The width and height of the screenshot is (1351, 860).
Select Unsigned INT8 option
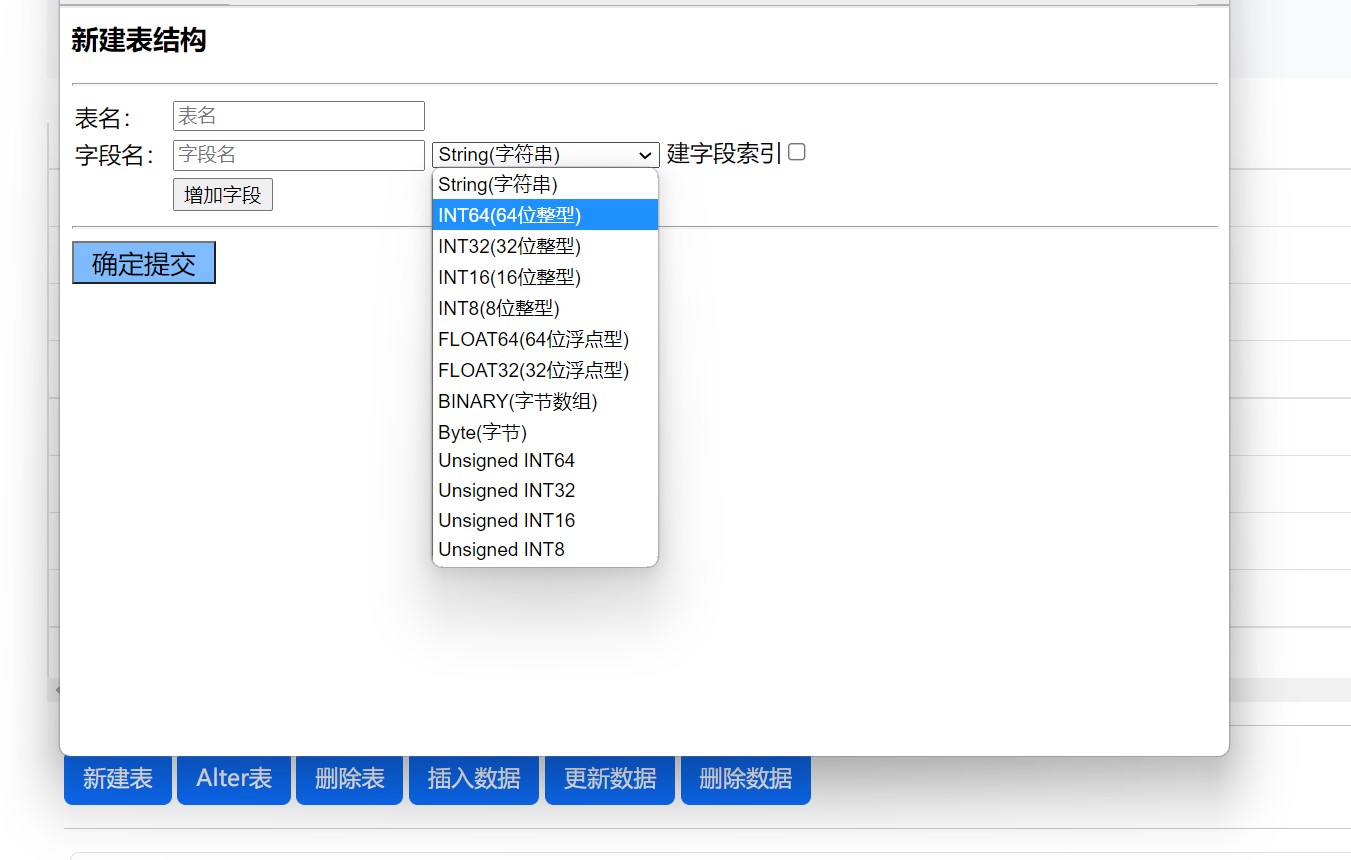coord(545,550)
